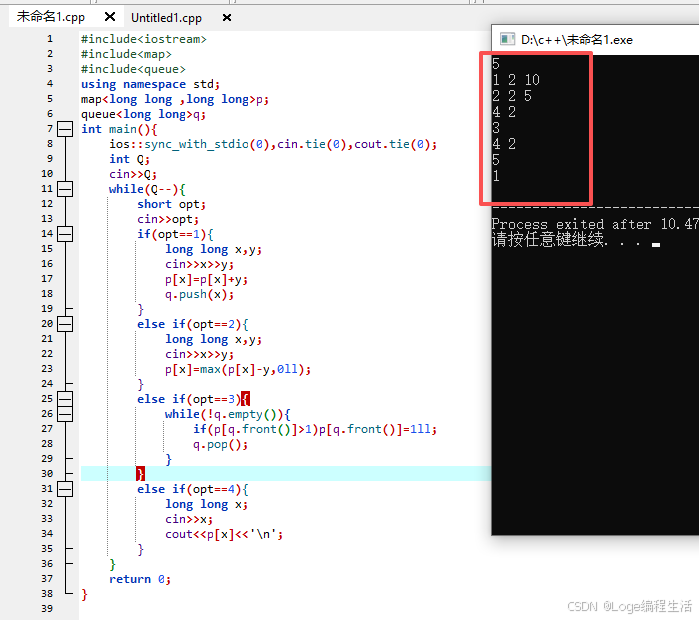The width and height of the screenshot is (699, 620).
Task: Click console output line '2 2 5'
Action: coord(512,96)
